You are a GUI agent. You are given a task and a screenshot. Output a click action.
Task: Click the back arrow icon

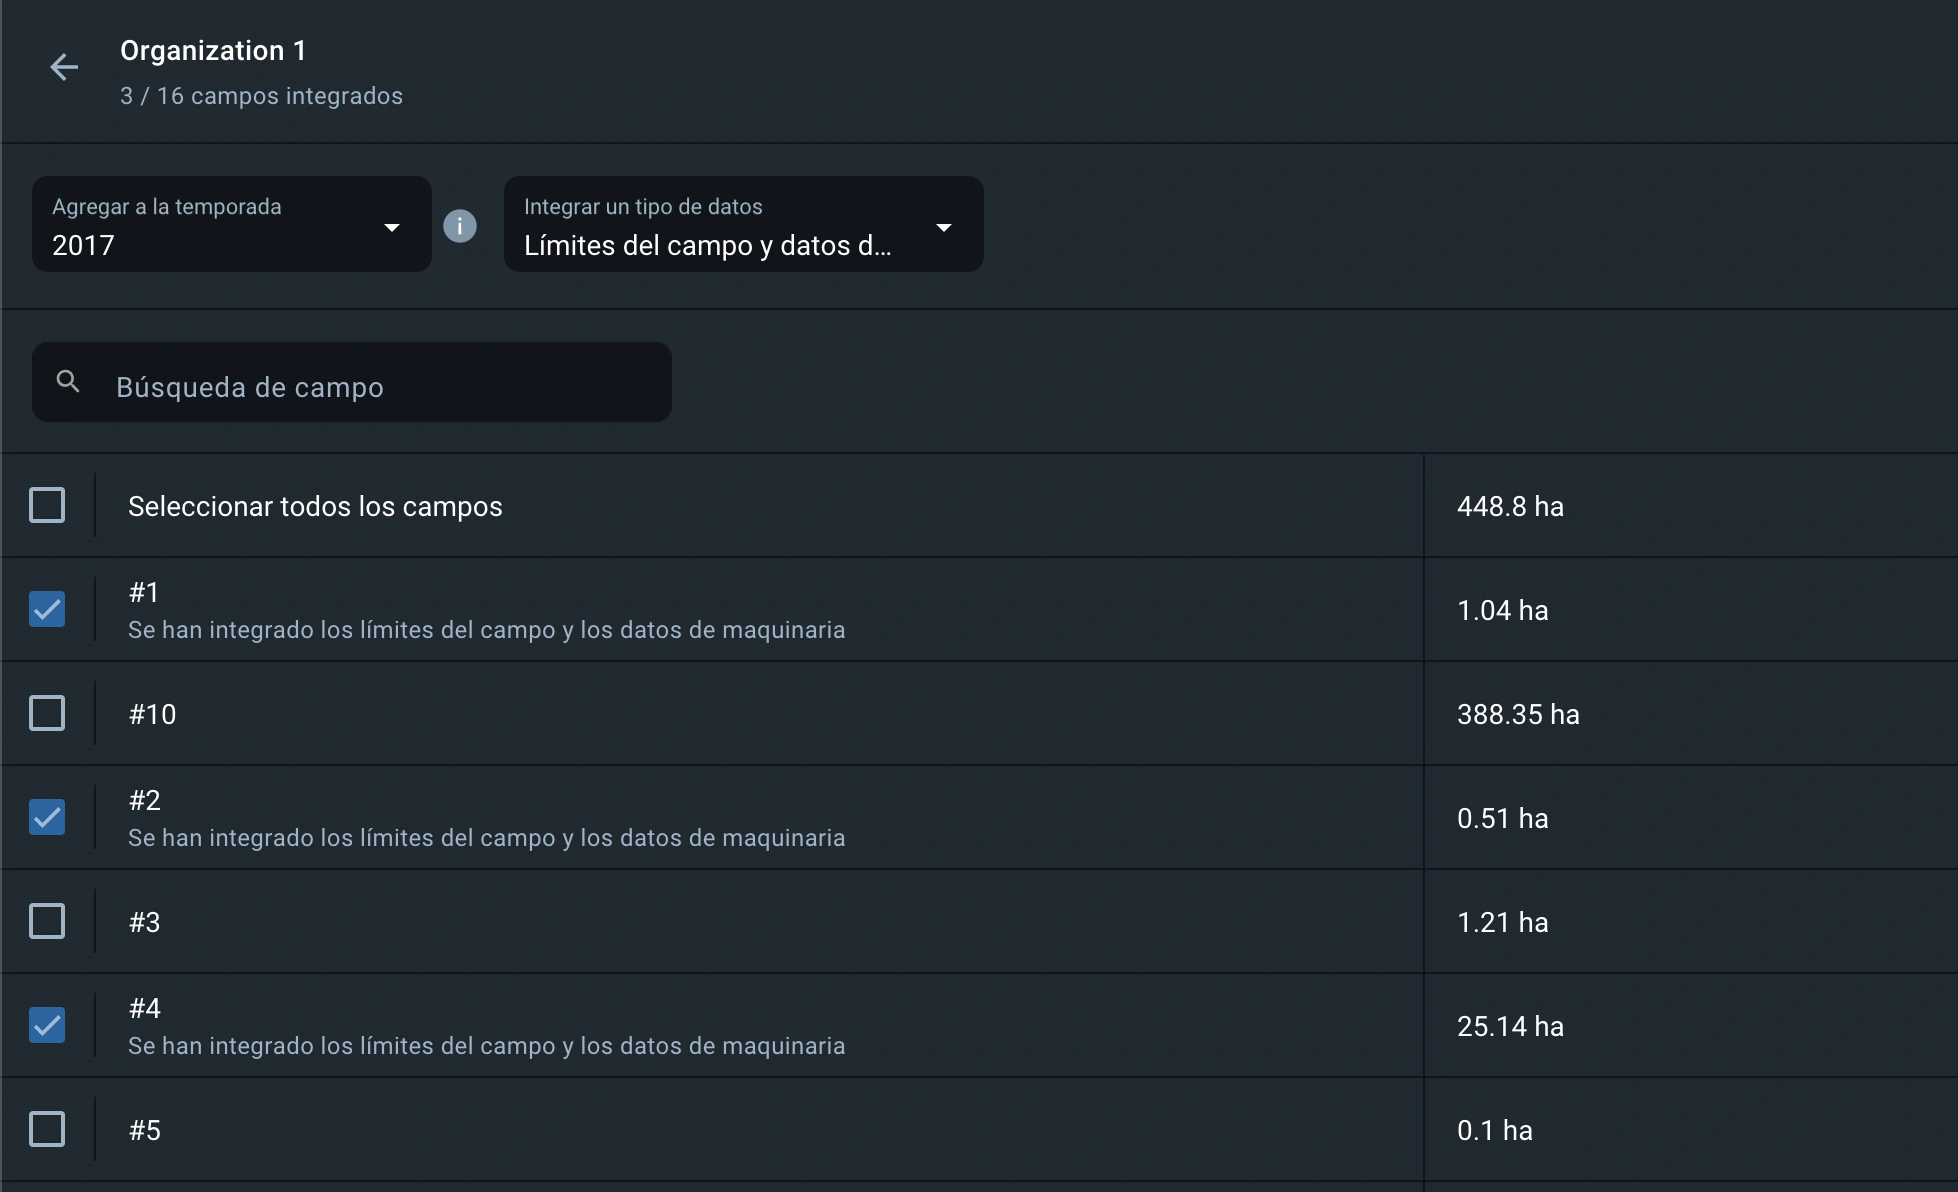pyautogui.click(x=64, y=67)
